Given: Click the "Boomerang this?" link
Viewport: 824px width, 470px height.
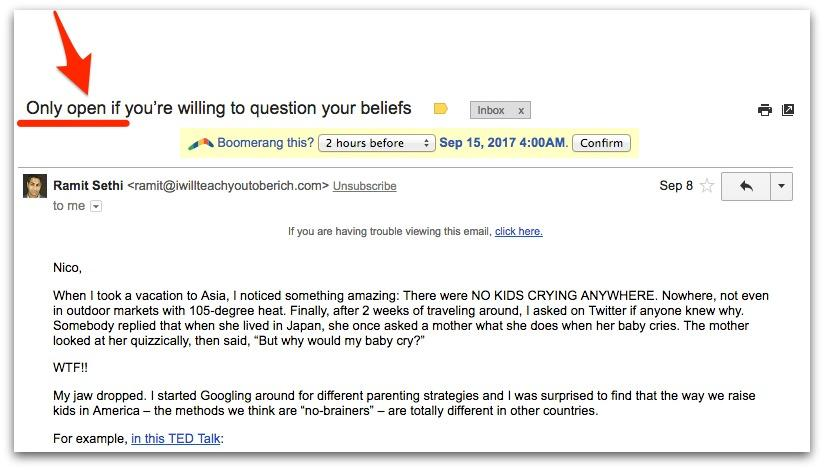Looking at the screenshot, I should coord(265,143).
